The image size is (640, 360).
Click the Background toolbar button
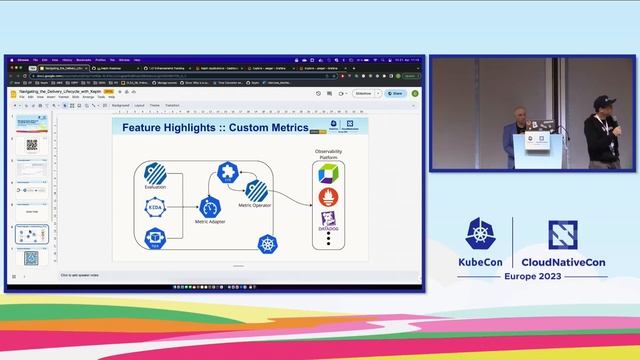120,105
